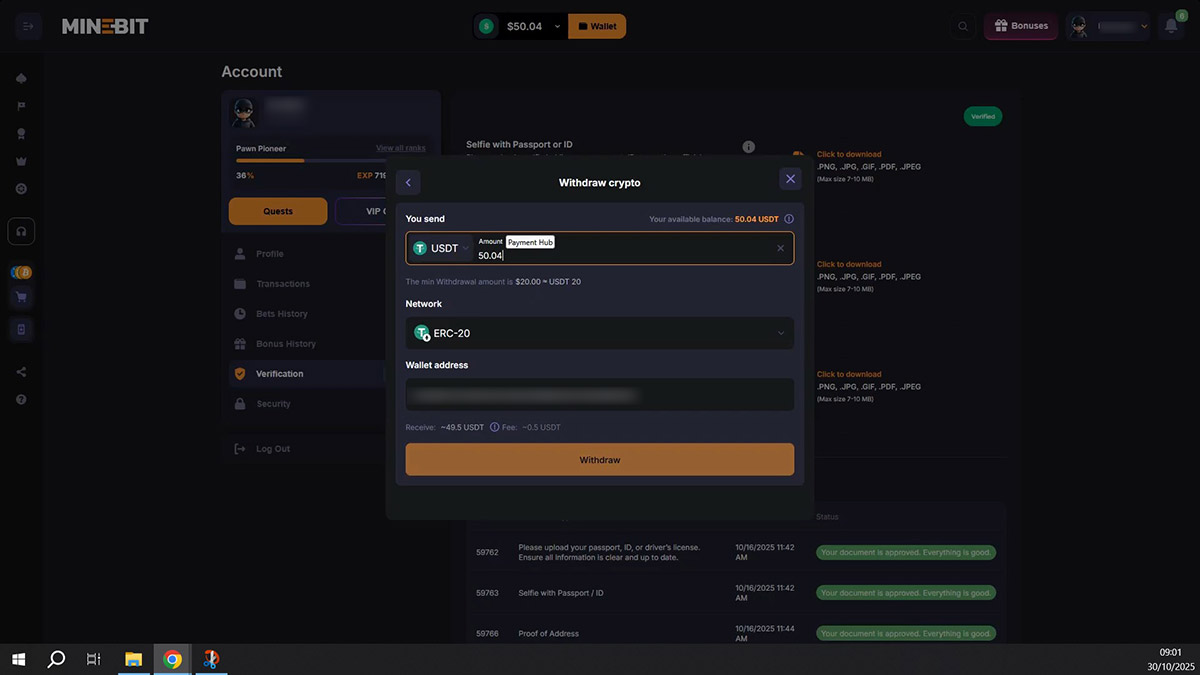Screen dimensions: 1200x675
Task: Select Security in the account menu
Action: [x=273, y=404]
